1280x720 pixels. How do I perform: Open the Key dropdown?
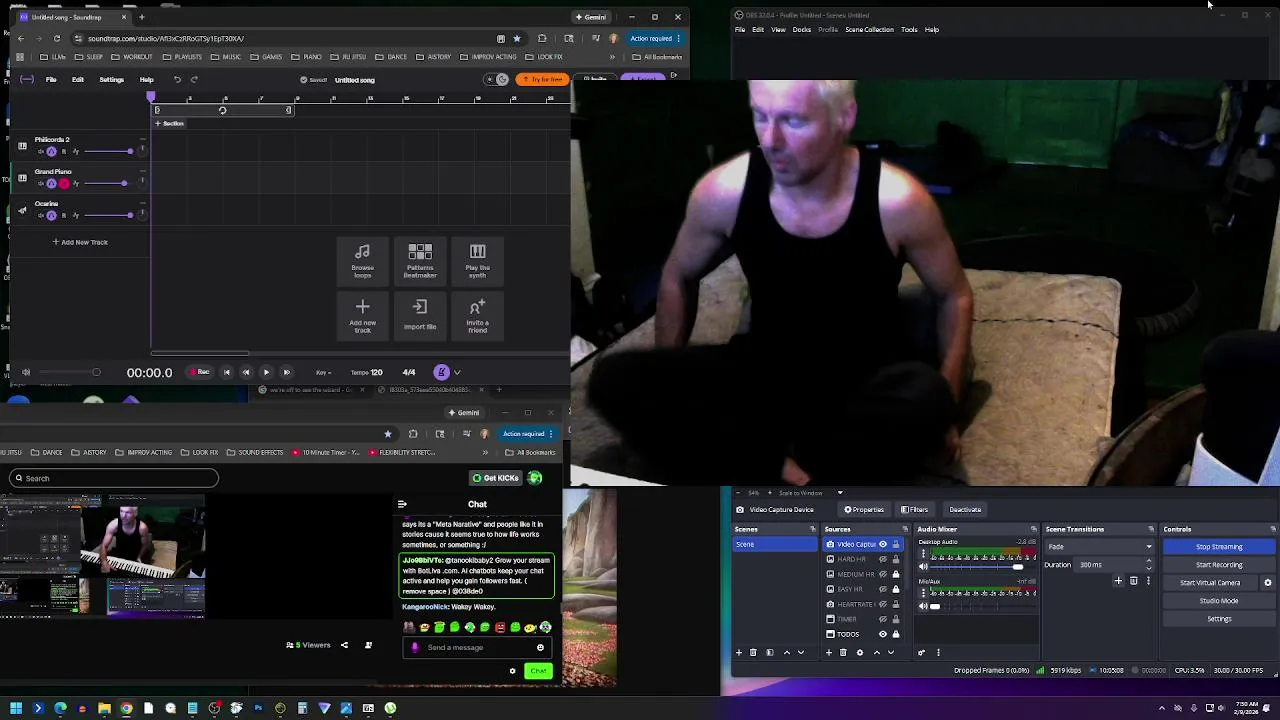pyautogui.click(x=324, y=373)
